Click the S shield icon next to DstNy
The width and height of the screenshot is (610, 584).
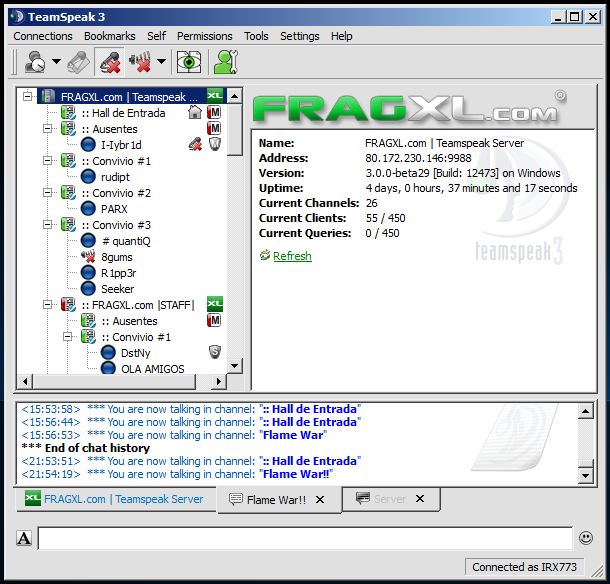(214, 353)
